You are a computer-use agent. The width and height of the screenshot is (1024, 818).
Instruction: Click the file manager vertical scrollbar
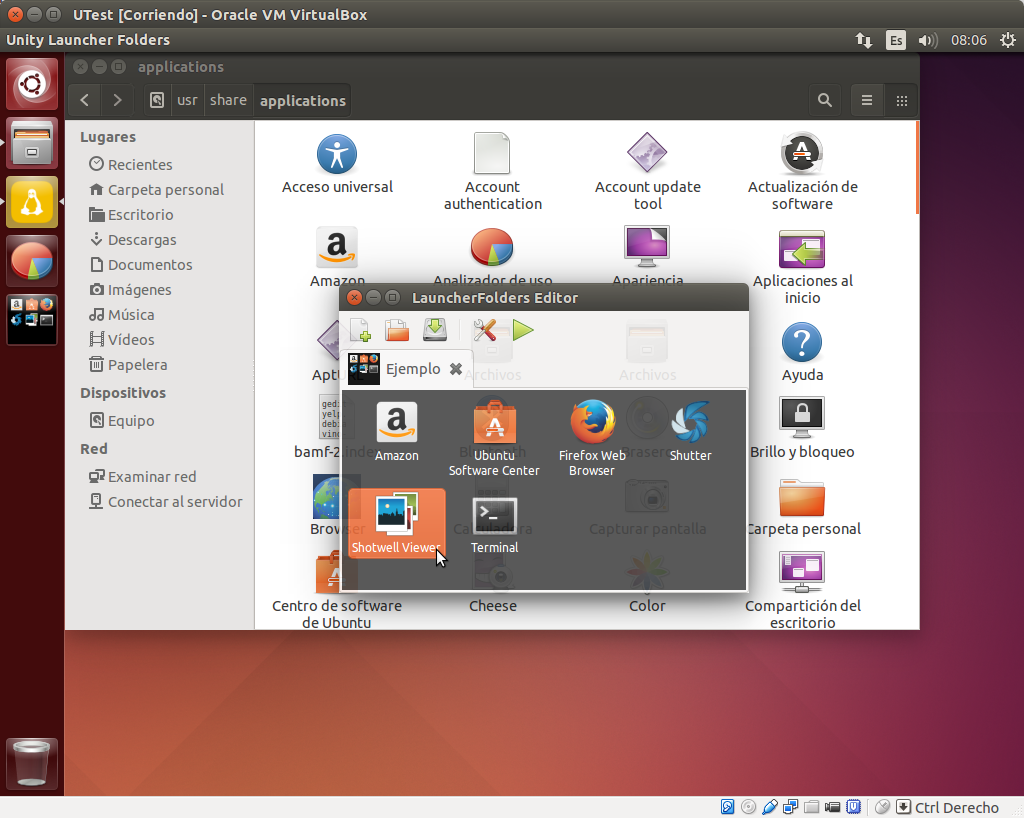point(917,168)
